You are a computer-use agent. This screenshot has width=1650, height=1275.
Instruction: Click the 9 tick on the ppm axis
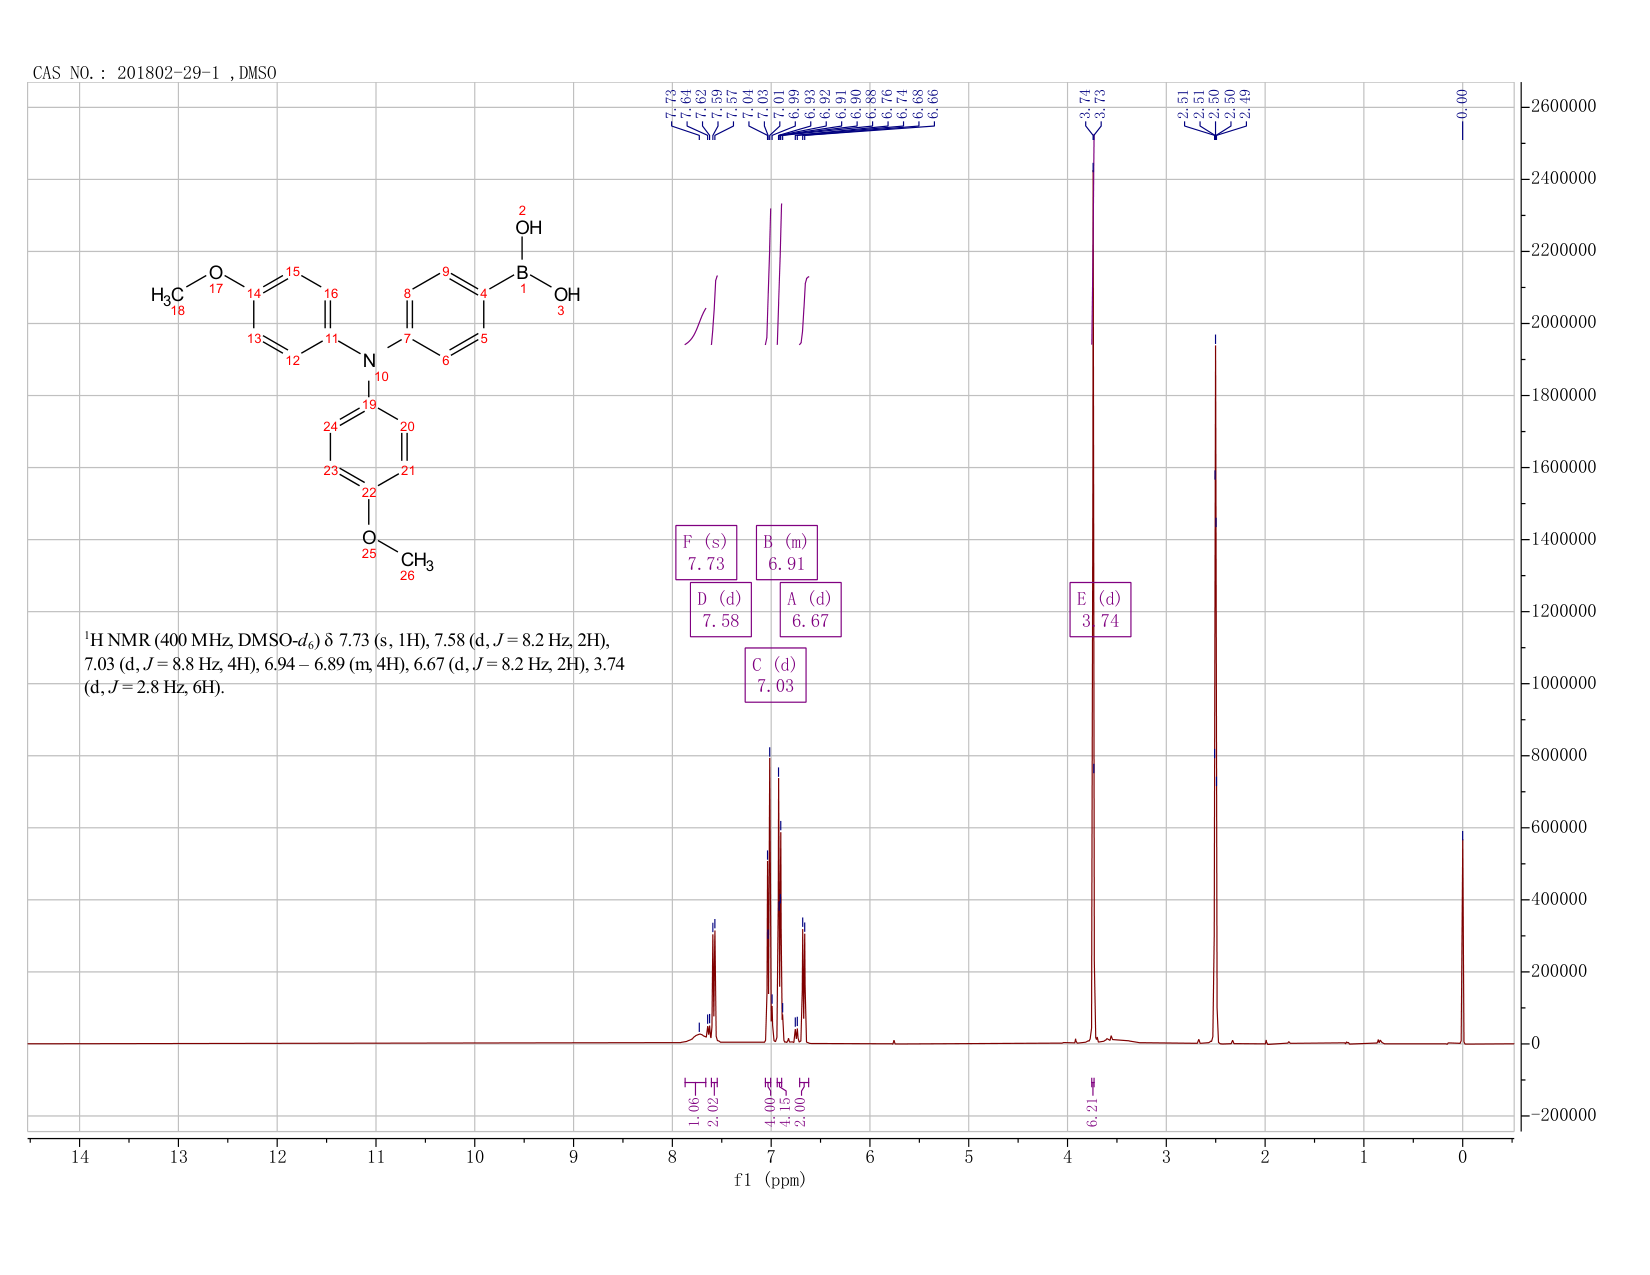(x=574, y=1157)
